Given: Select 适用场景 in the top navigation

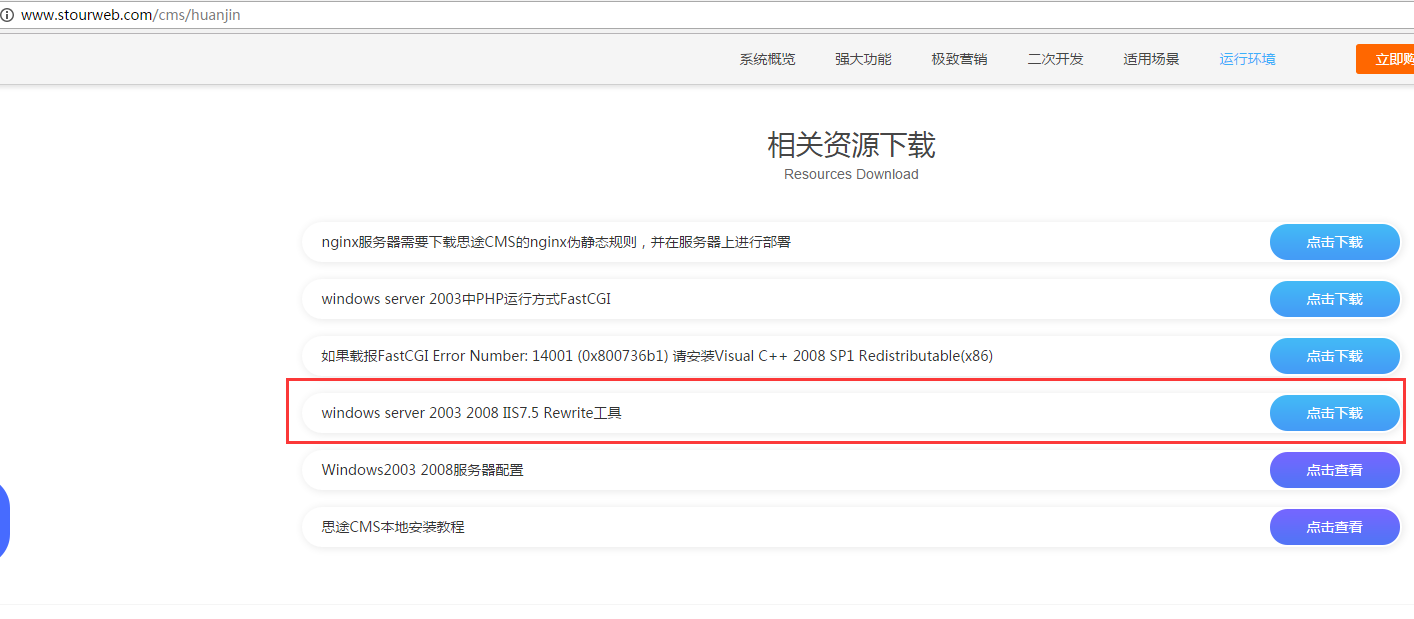Looking at the screenshot, I should [x=1151, y=59].
